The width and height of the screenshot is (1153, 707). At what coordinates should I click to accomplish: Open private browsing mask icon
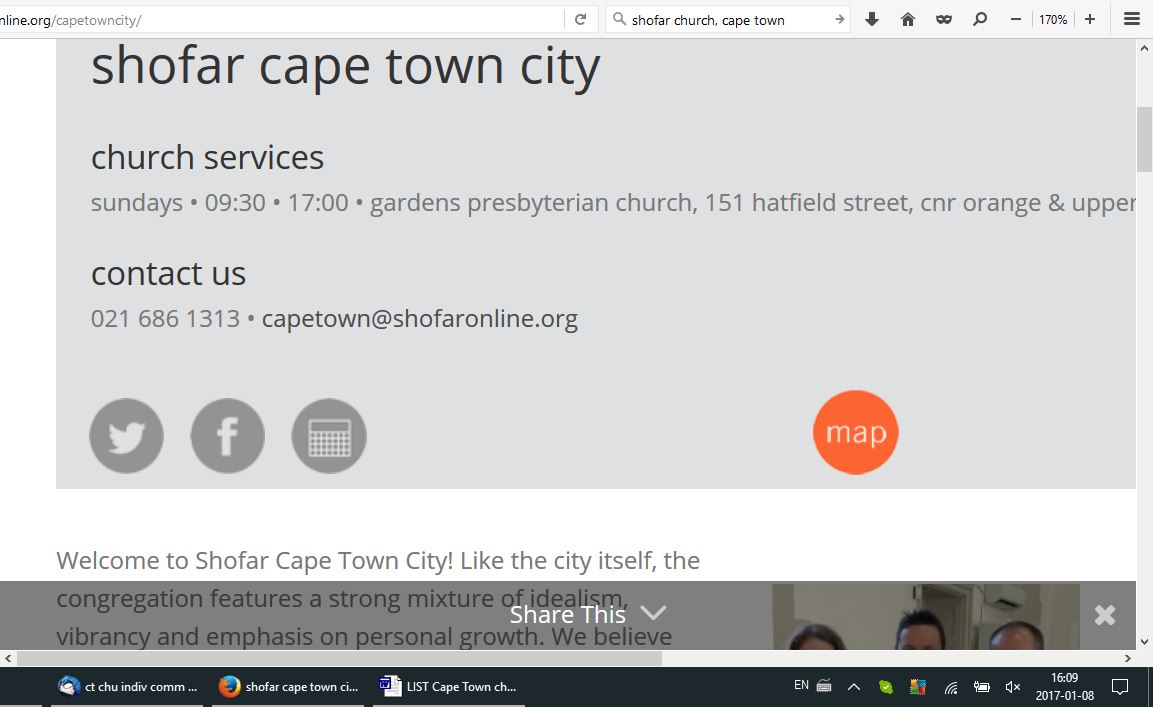coord(943,20)
